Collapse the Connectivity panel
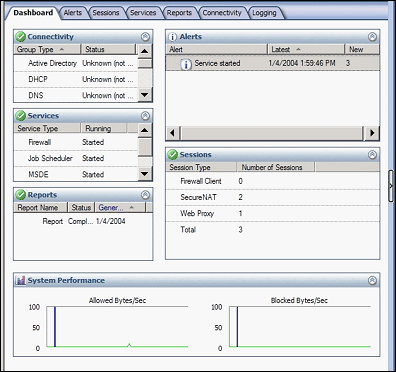This screenshot has height=372, width=396. 145,37
